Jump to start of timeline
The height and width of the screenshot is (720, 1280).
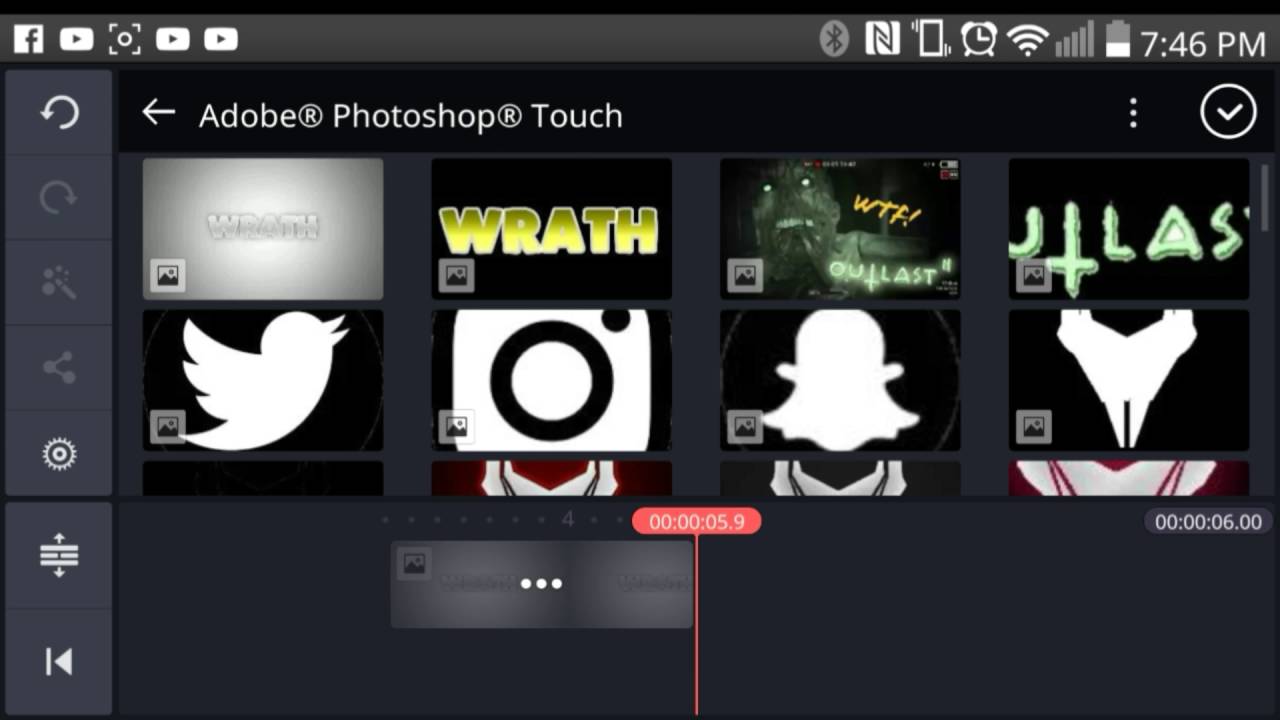[x=59, y=661]
